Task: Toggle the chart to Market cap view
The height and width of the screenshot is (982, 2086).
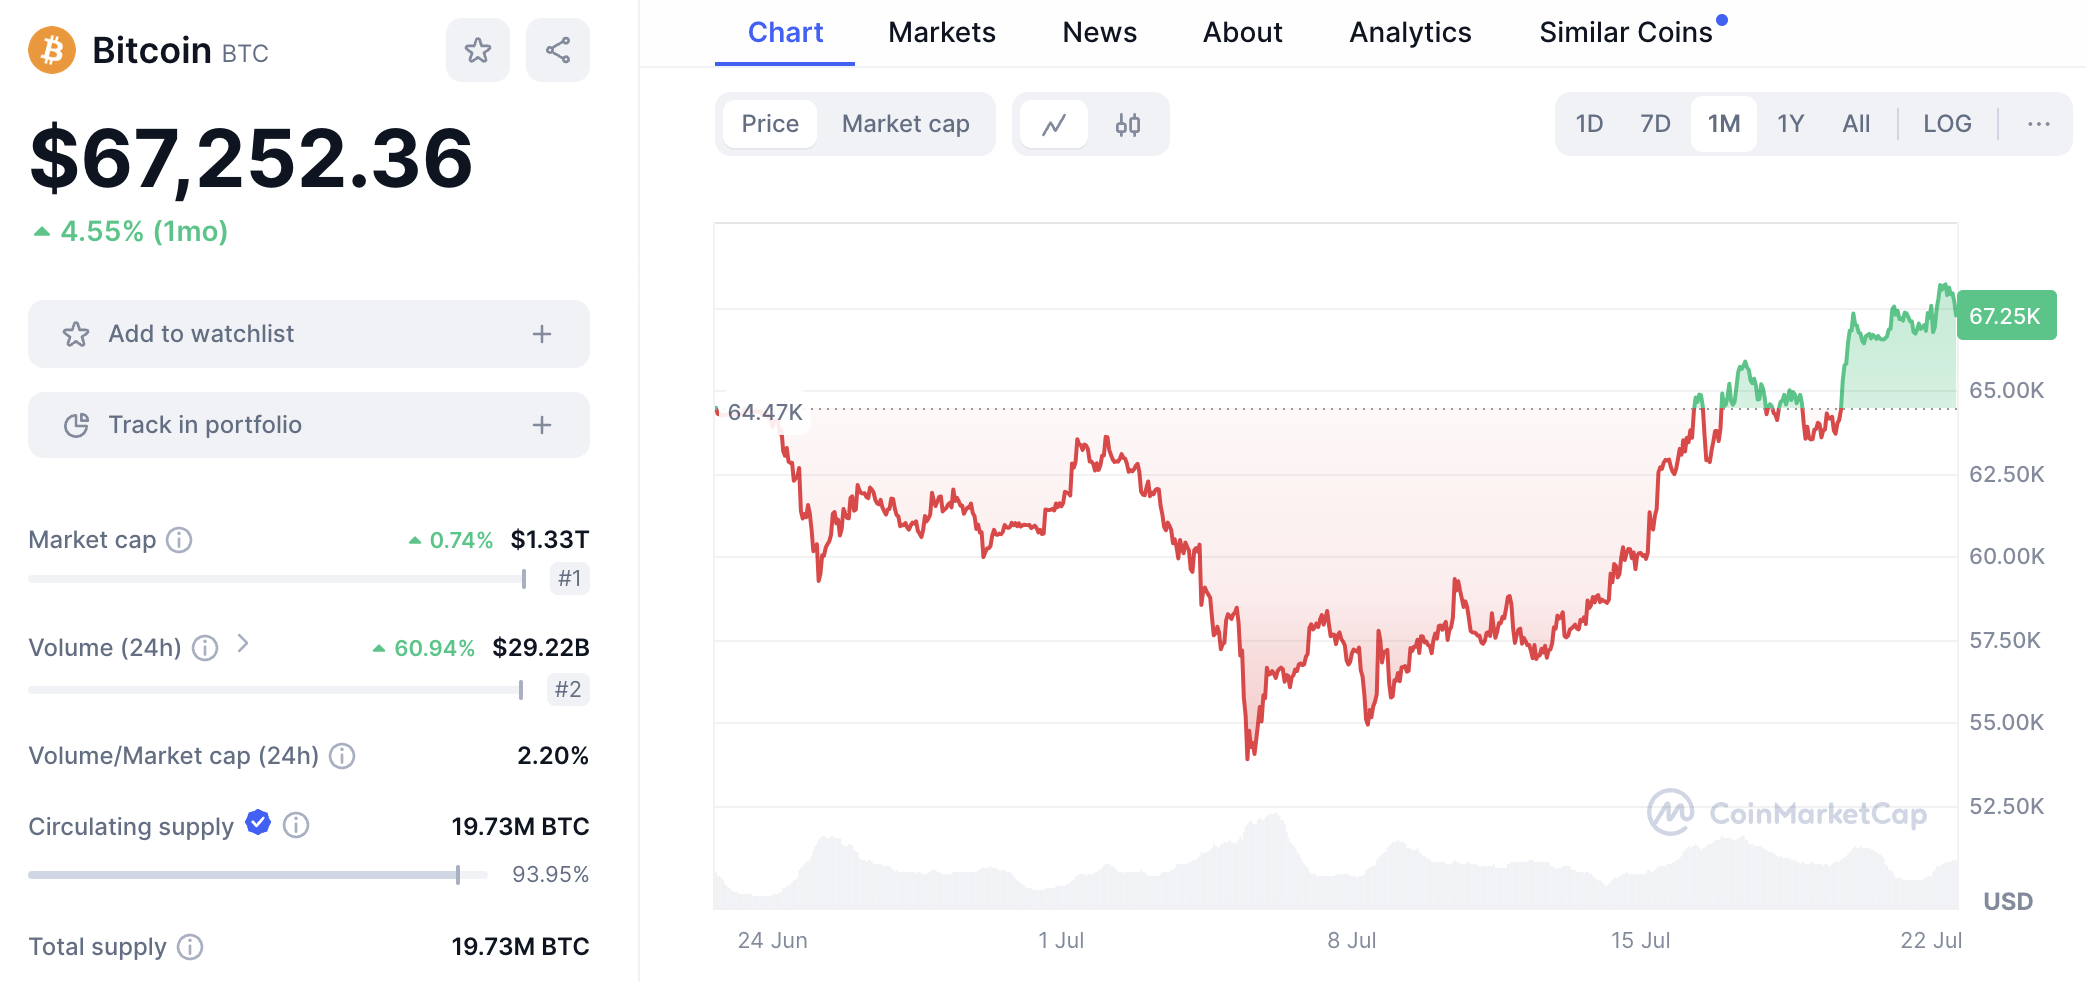Action: [x=905, y=123]
